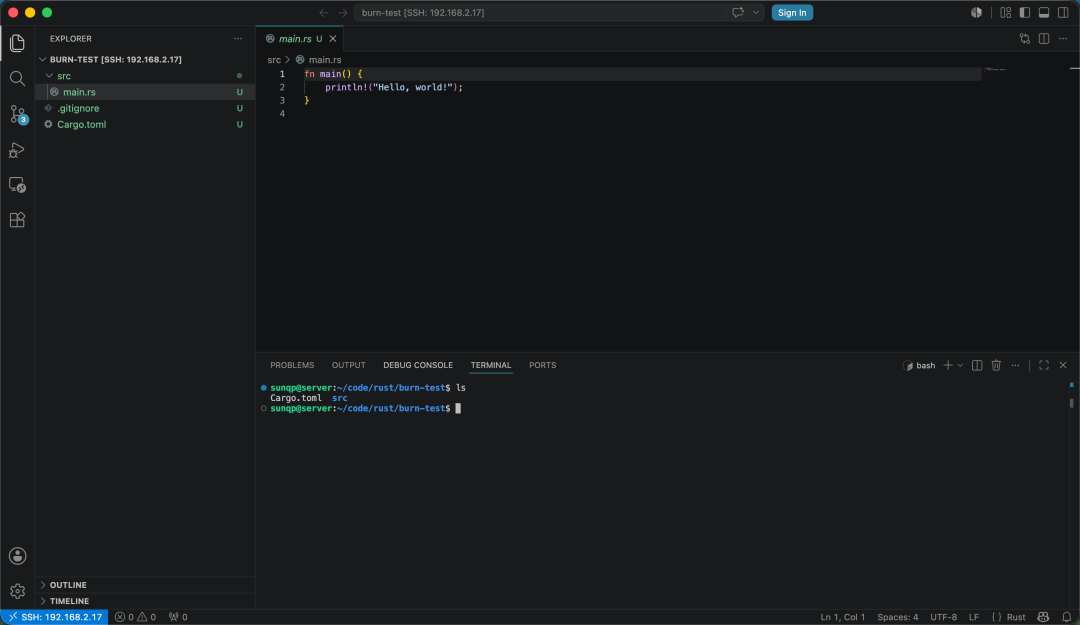Click the terminal vertical scrollbar

coord(1071,403)
